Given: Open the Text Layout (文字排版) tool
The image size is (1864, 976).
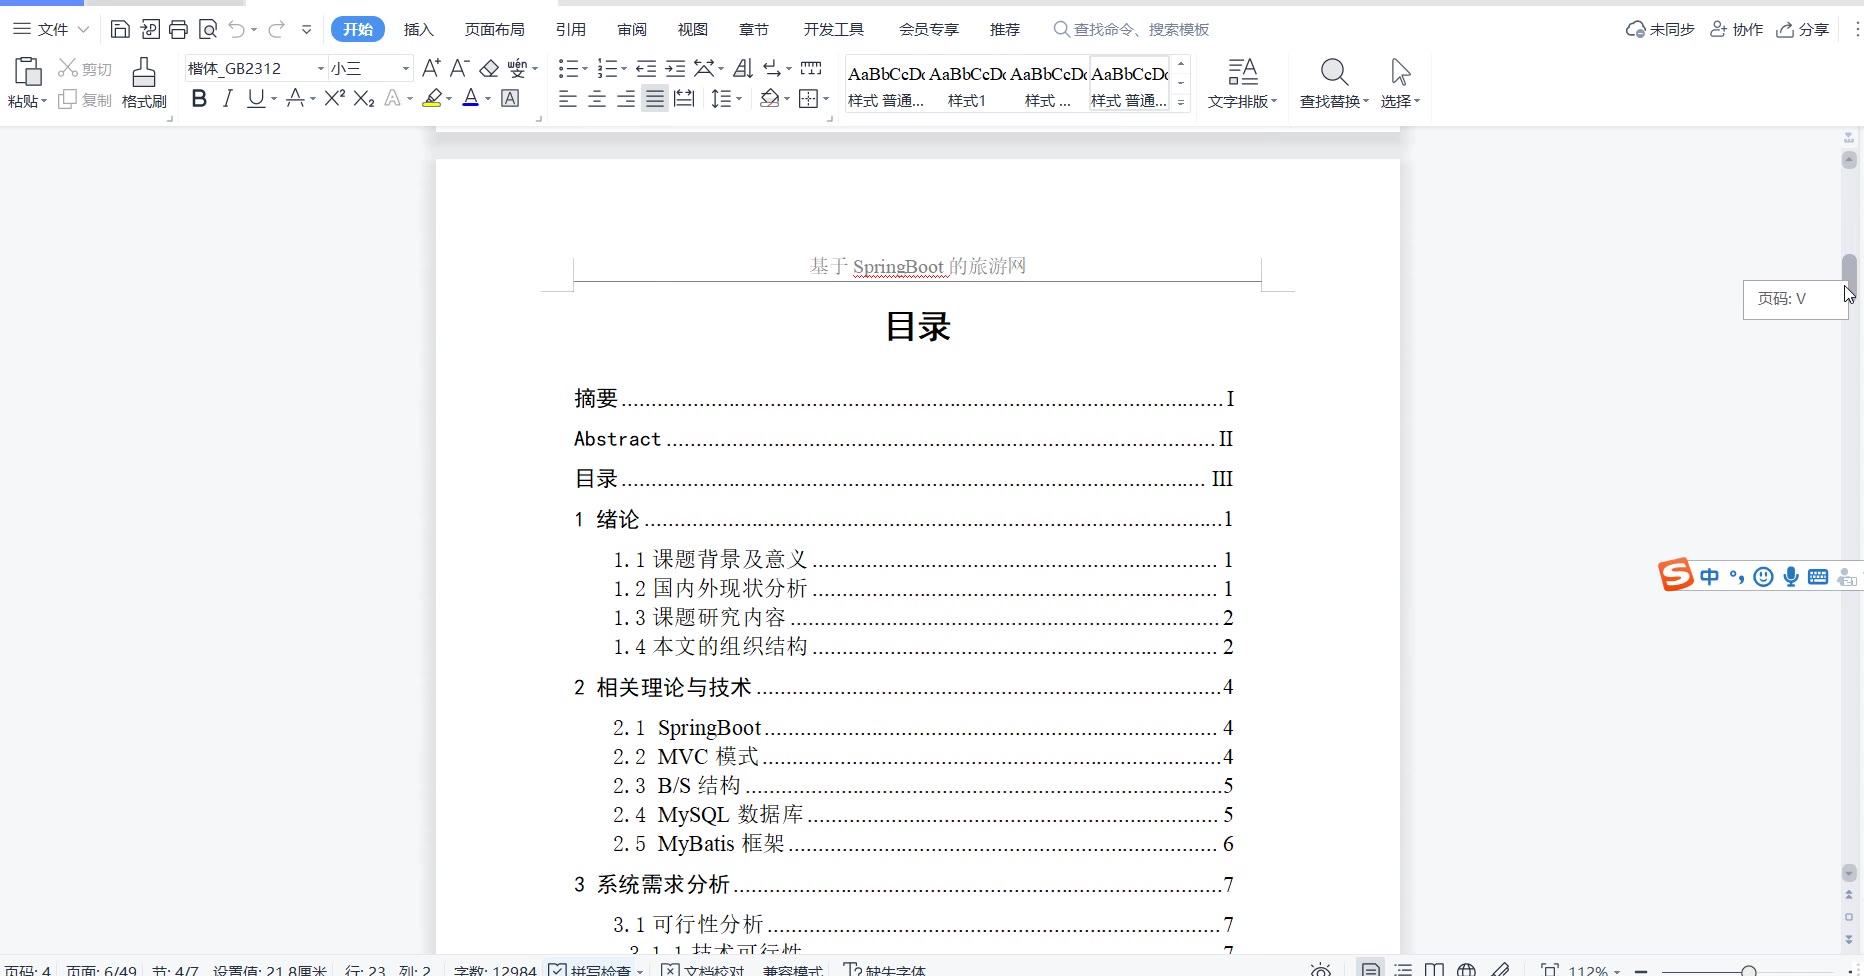Looking at the screenshot, I should click(1242, 83).
